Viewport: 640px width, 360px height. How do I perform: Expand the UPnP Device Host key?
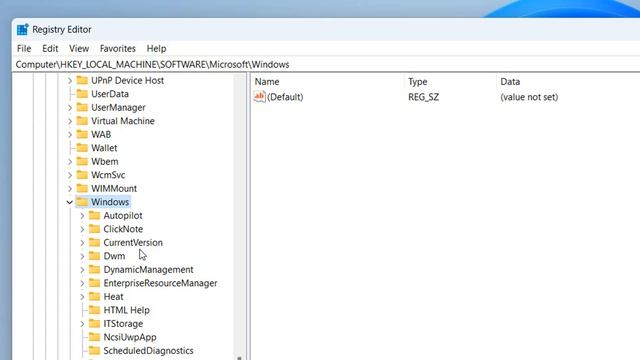click(x=70, y=81)
